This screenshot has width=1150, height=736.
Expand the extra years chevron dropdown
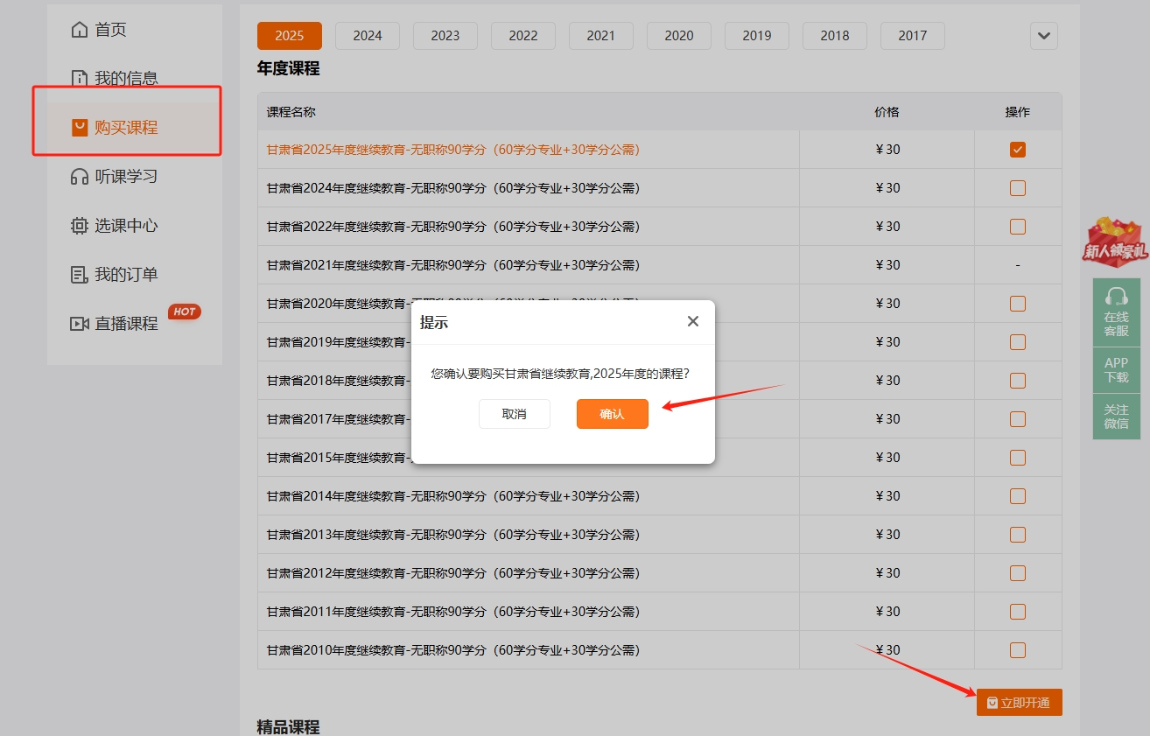1043,36
